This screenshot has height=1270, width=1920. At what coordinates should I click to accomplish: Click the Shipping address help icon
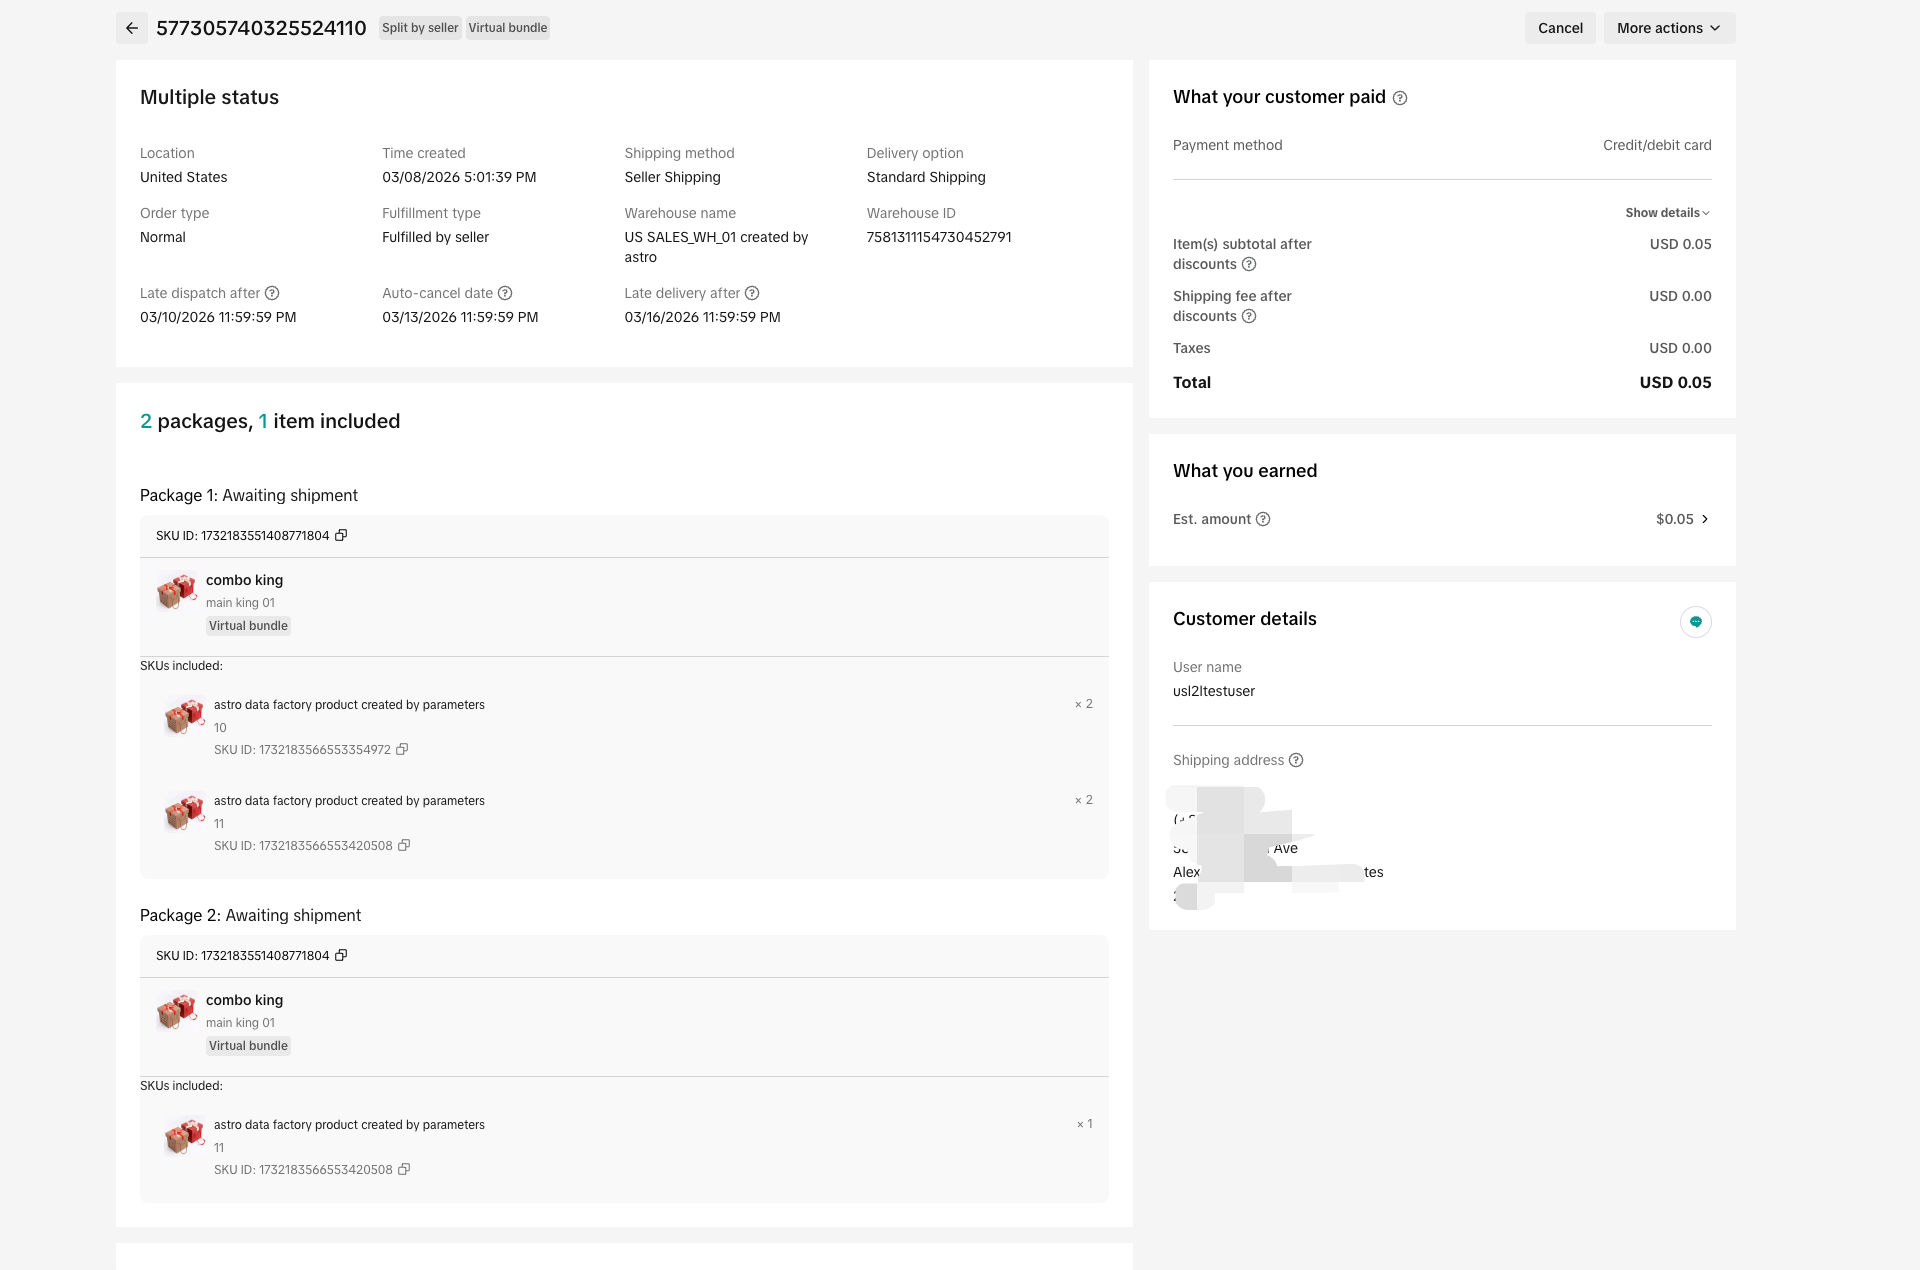1296,760
